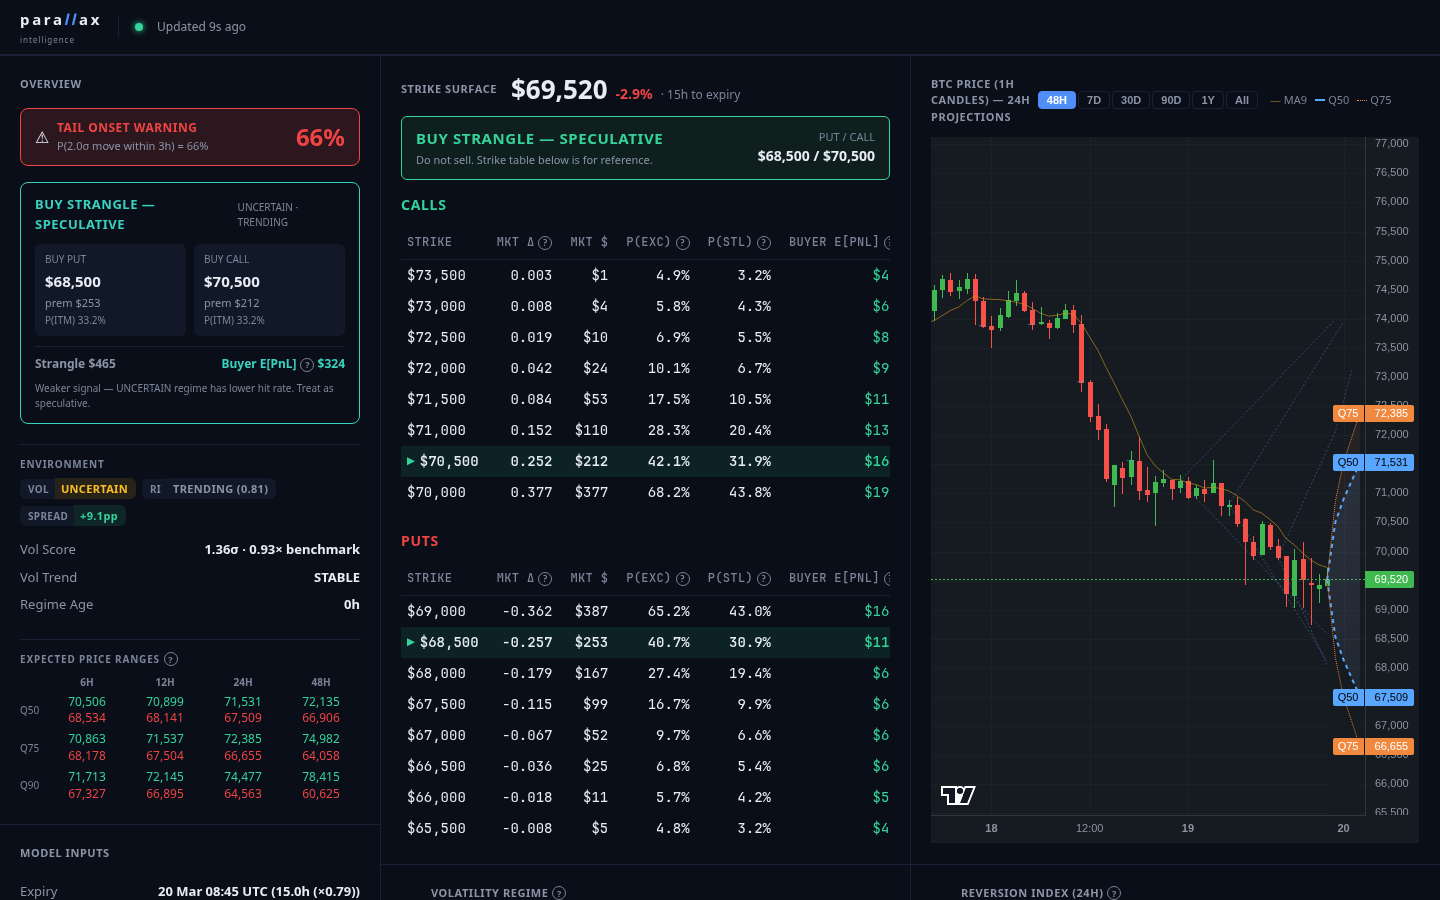
Task: Open the Volatility Regime help icon
Action: click(559, 892)
